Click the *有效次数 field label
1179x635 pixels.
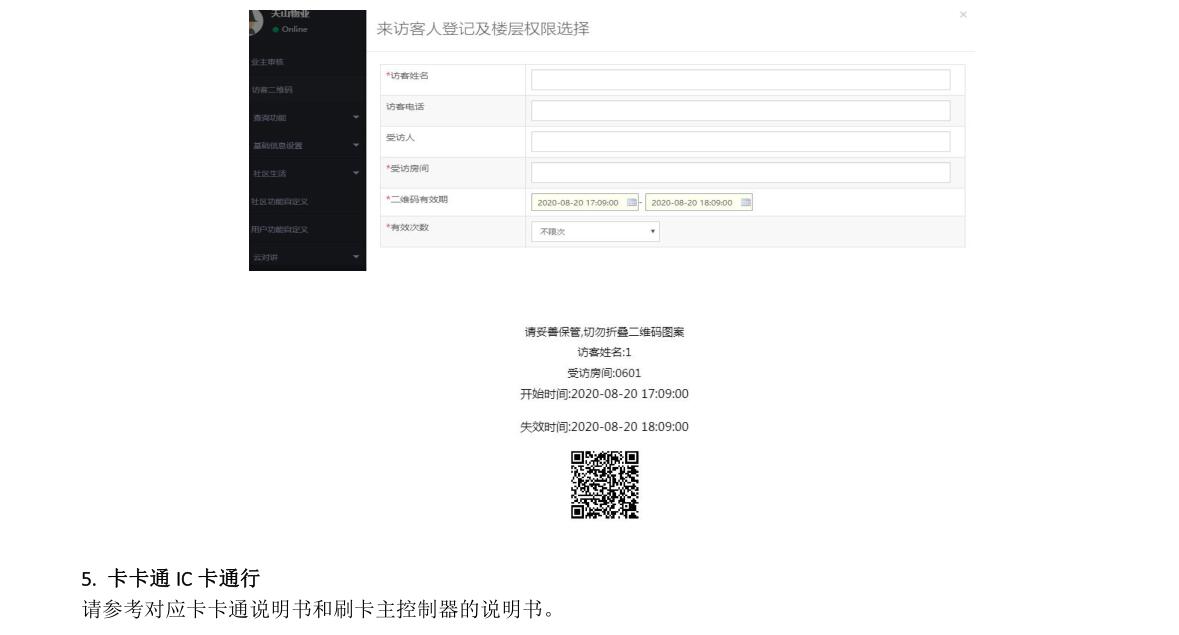coord(408,227)
